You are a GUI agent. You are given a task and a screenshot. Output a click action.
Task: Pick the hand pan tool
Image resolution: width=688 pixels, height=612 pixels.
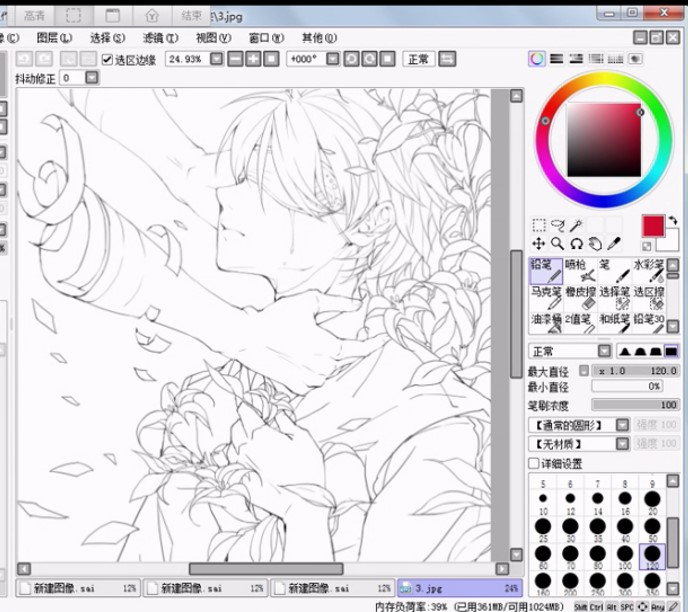coord(595,243)
